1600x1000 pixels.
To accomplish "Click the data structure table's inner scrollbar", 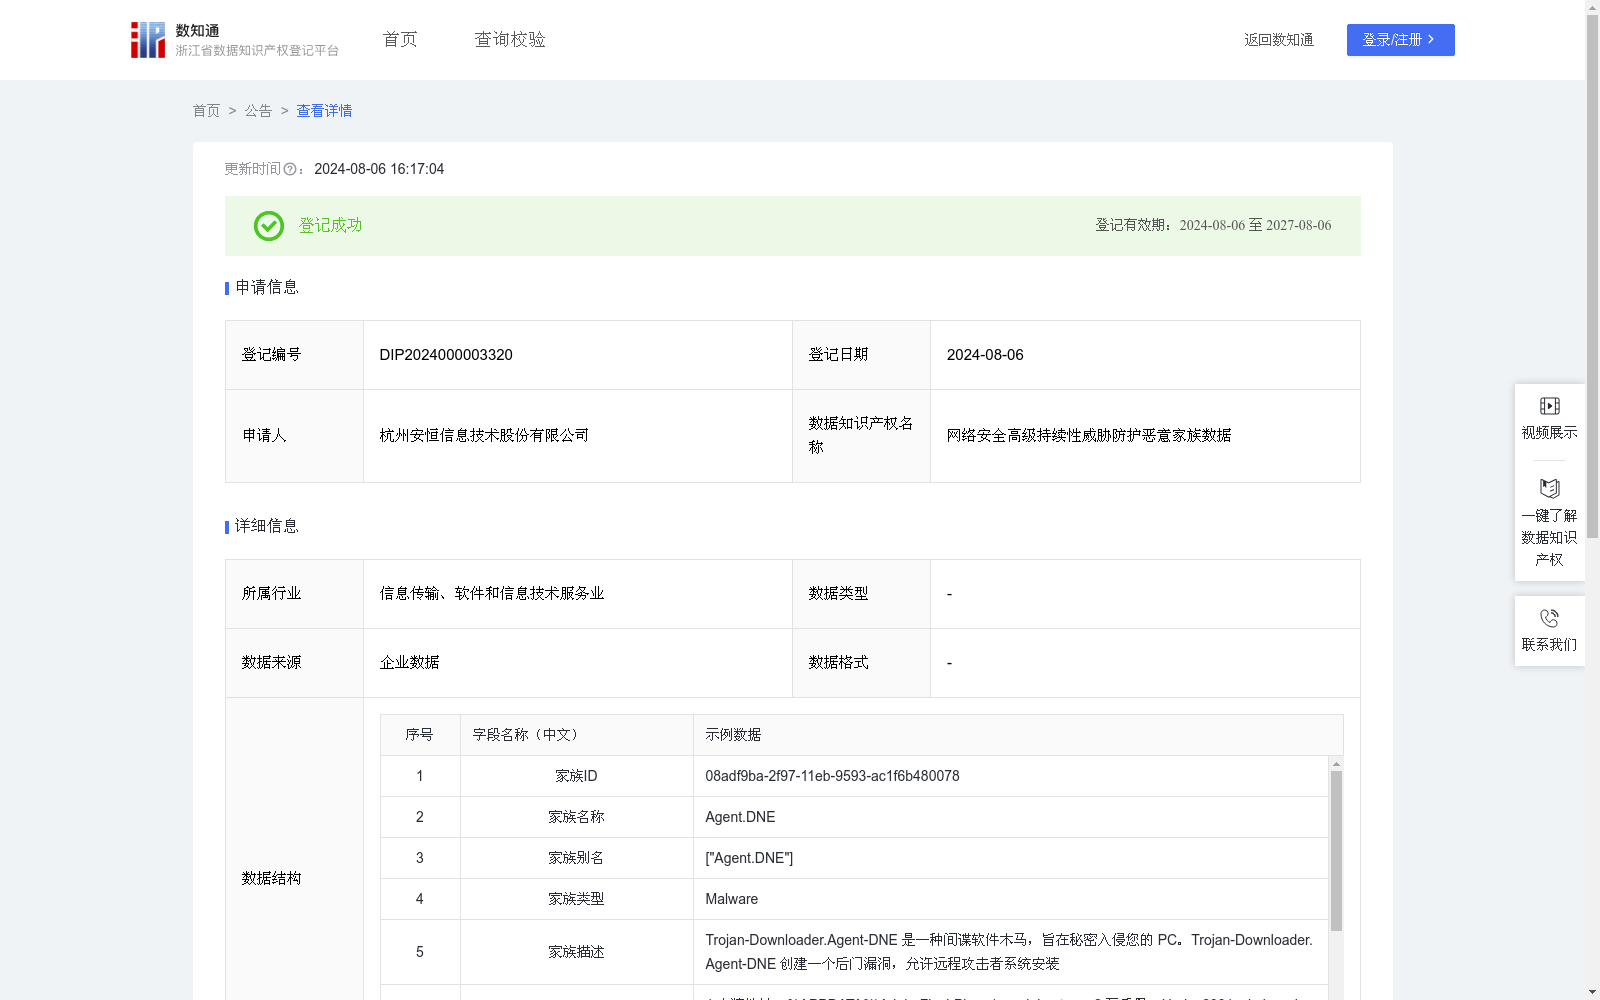I will [x=1336, y=850].
